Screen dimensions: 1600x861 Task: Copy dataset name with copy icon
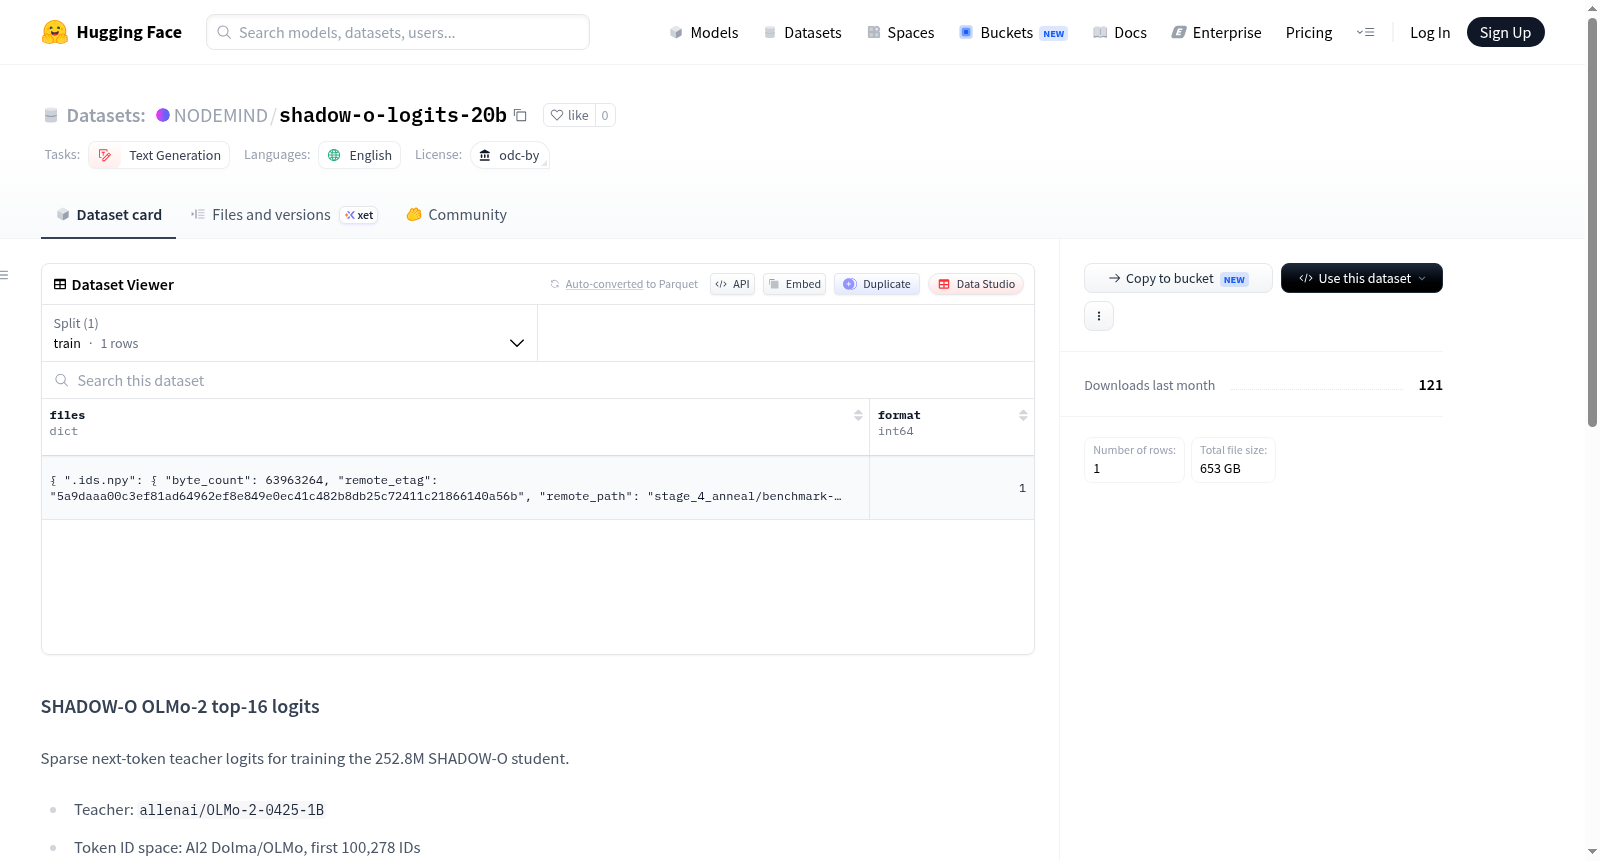click(520, 115)
